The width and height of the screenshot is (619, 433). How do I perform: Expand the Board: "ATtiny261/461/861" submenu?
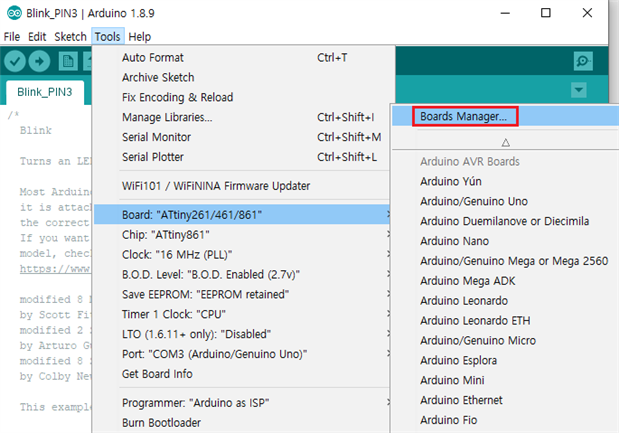coord(242,215)
